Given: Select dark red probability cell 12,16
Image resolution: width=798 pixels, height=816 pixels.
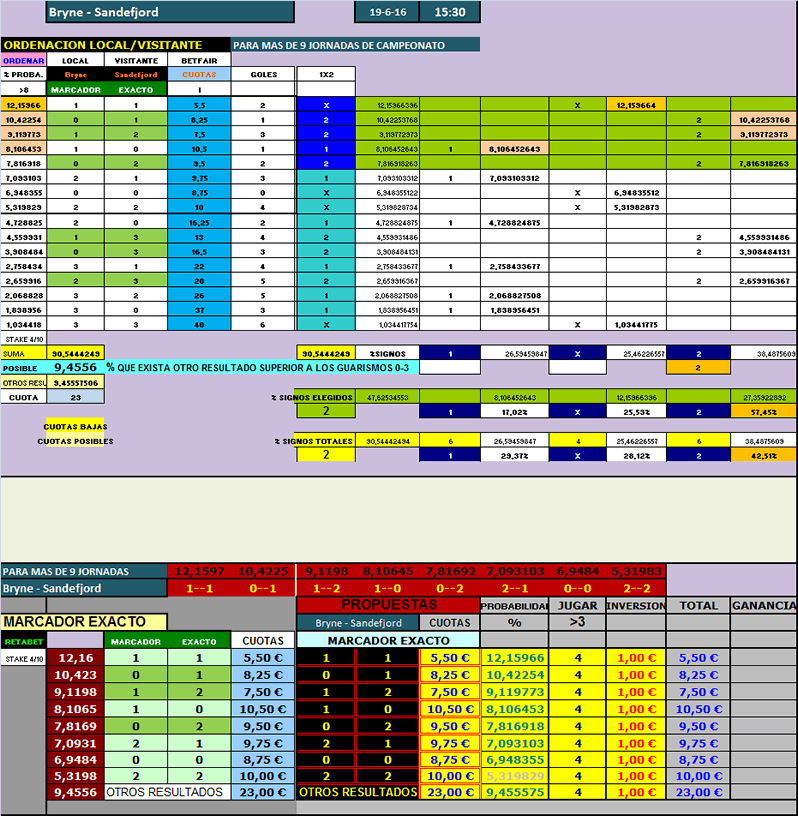Looking at the screenshot, I should tap(75, 658).
